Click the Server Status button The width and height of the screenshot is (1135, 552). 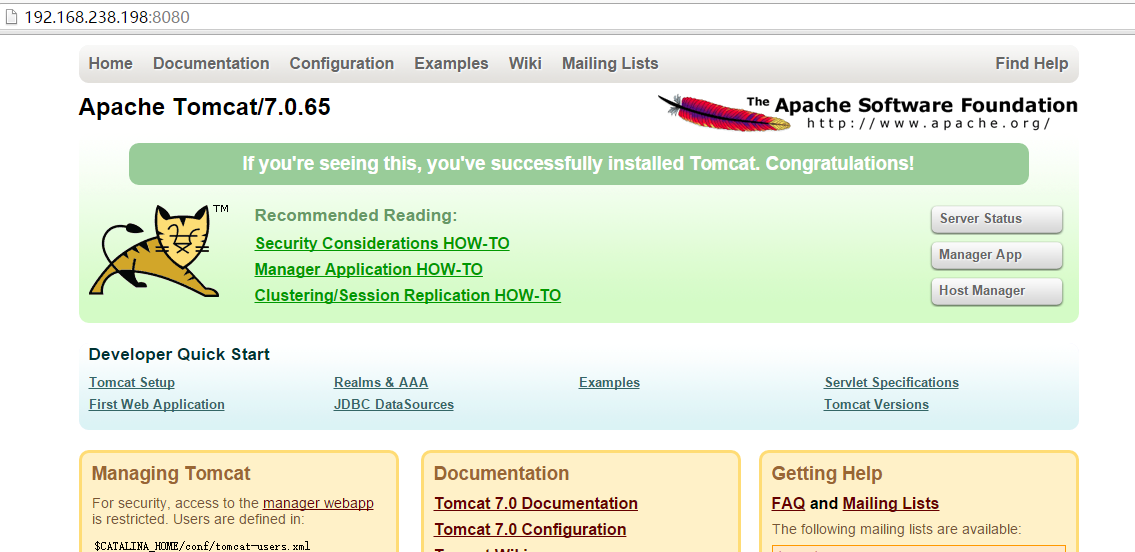click(997, 219)
